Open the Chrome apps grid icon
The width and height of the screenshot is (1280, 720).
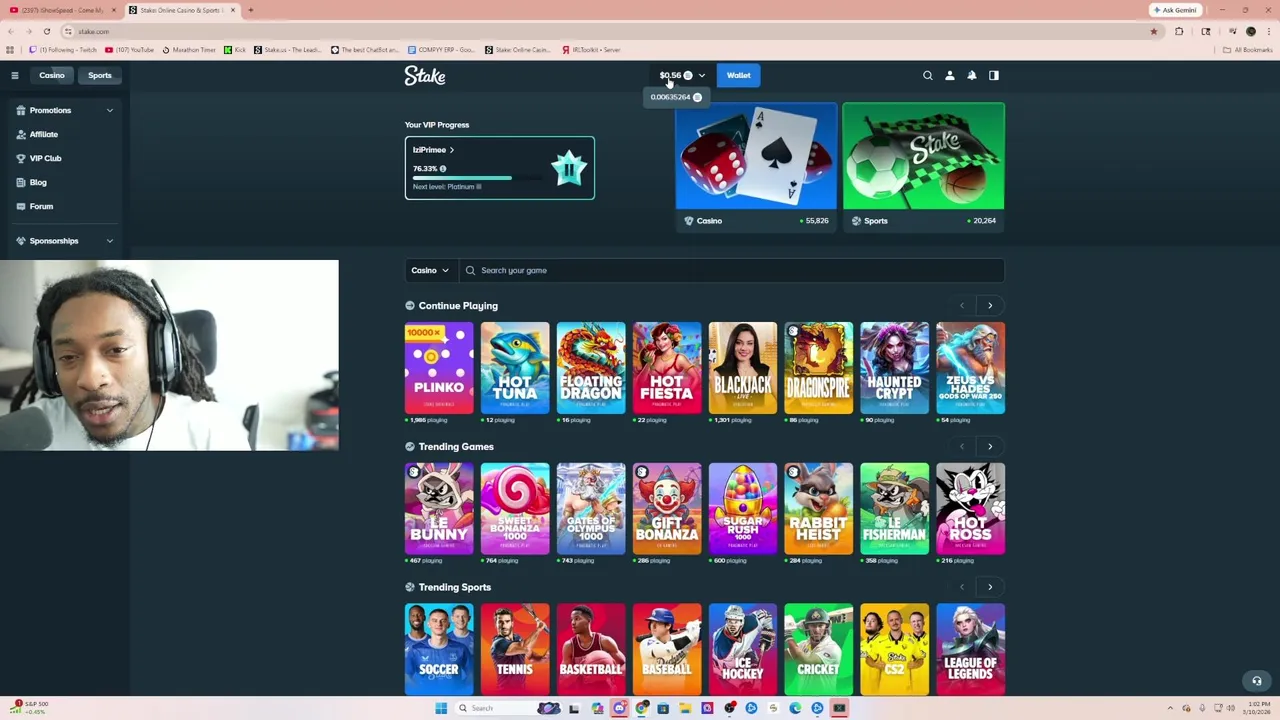click(x=10, y=49)
